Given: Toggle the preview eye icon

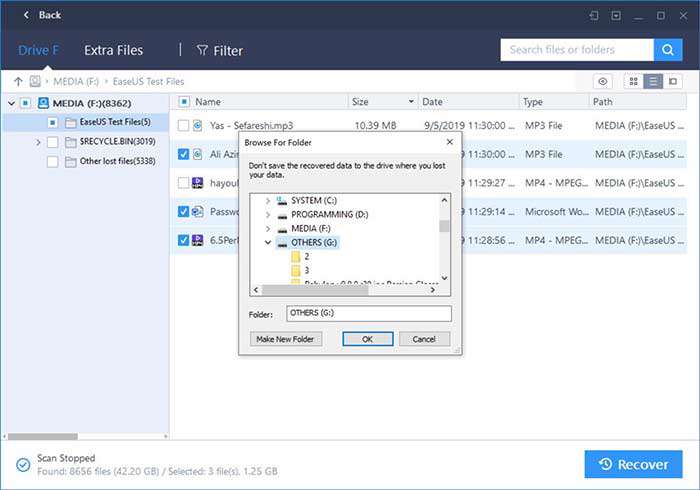Looking at the screenshot, I should pyautogui.click(x=603, y=81).
